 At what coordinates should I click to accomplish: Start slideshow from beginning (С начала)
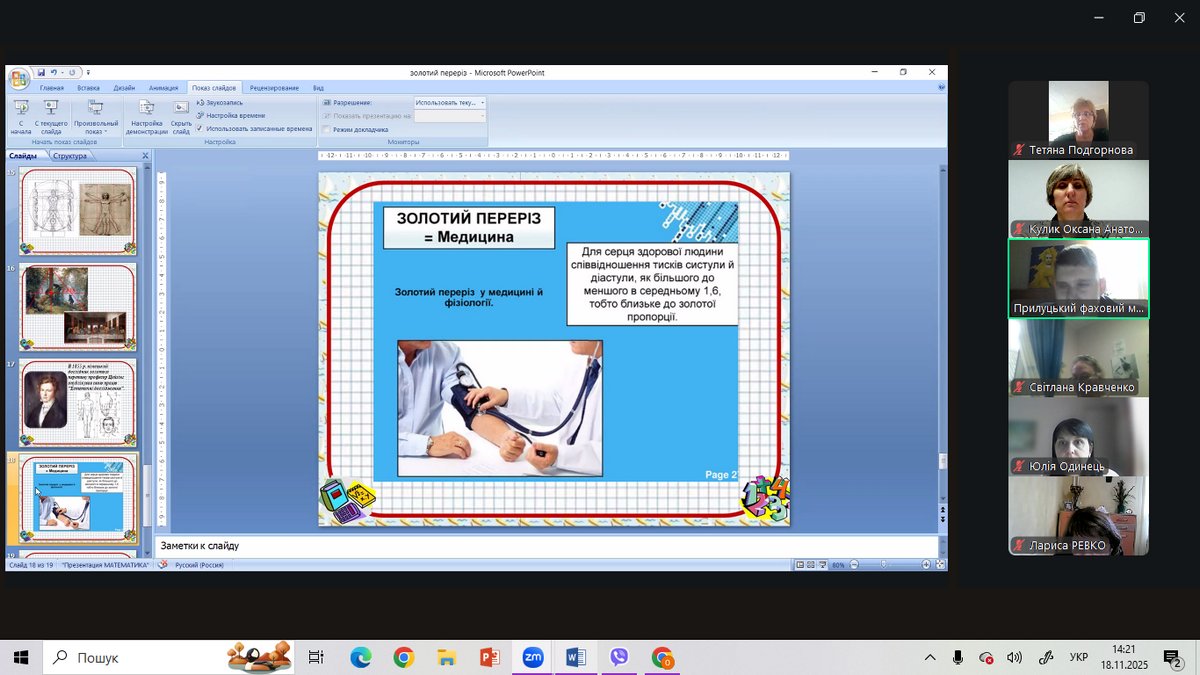(21, 108)
